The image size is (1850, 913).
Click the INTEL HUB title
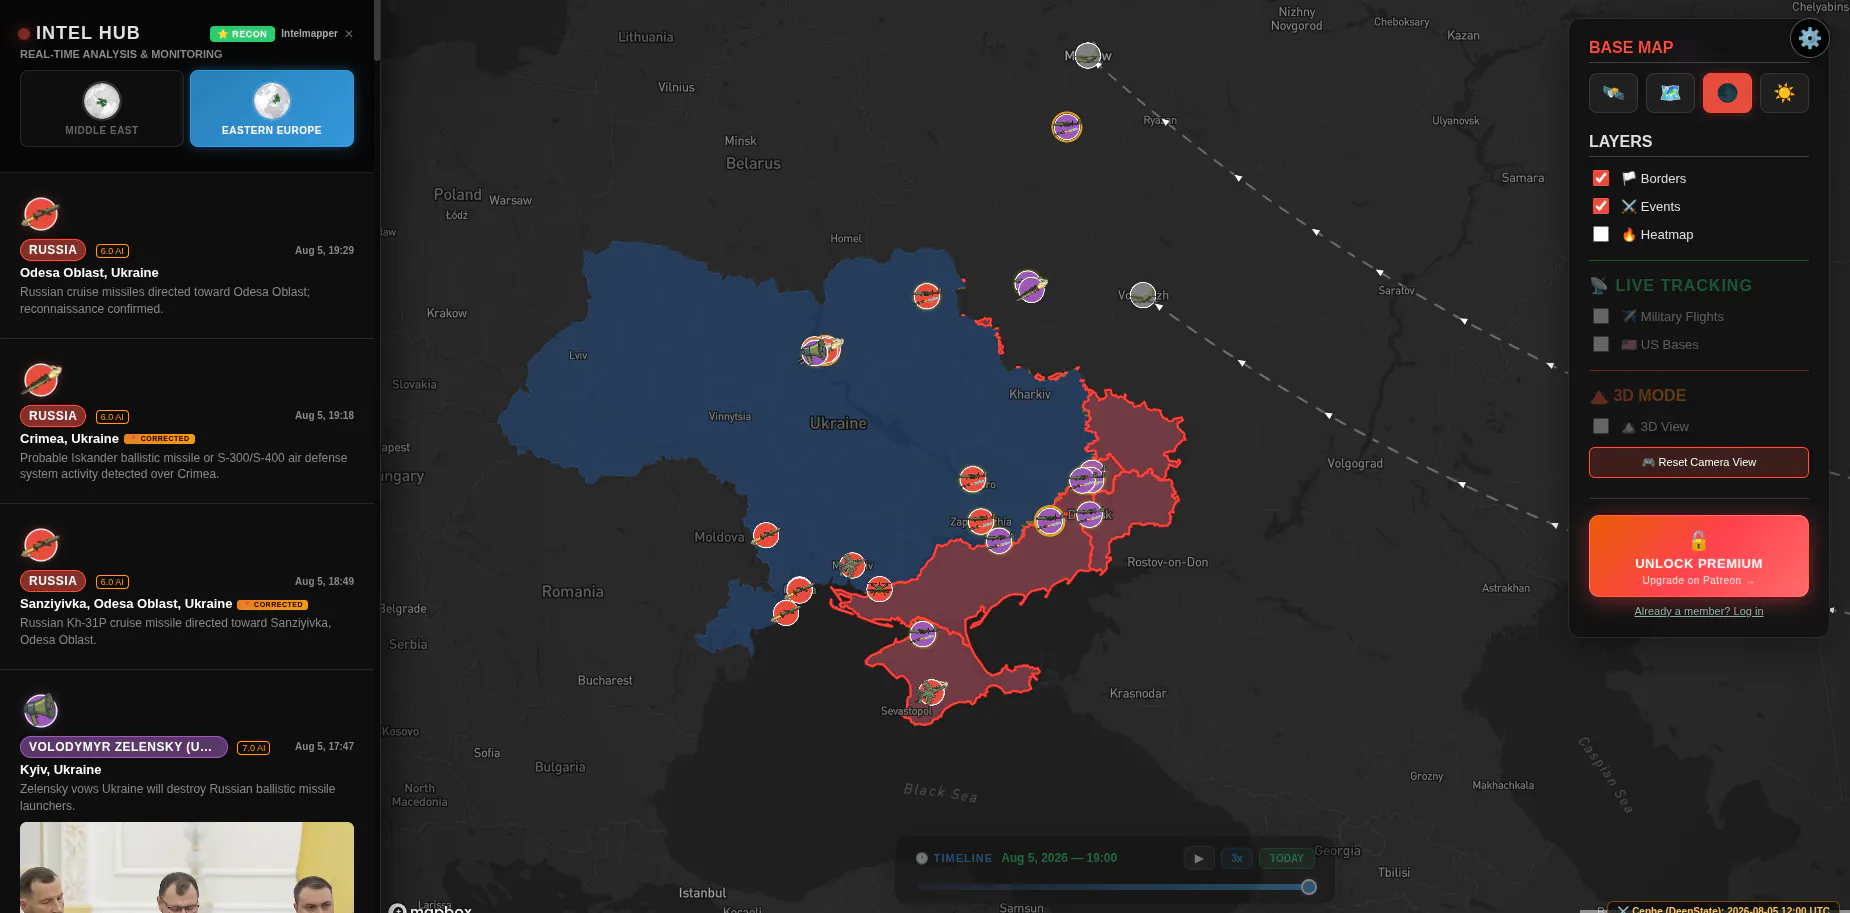pyautogui.click(x=88, y=33)
